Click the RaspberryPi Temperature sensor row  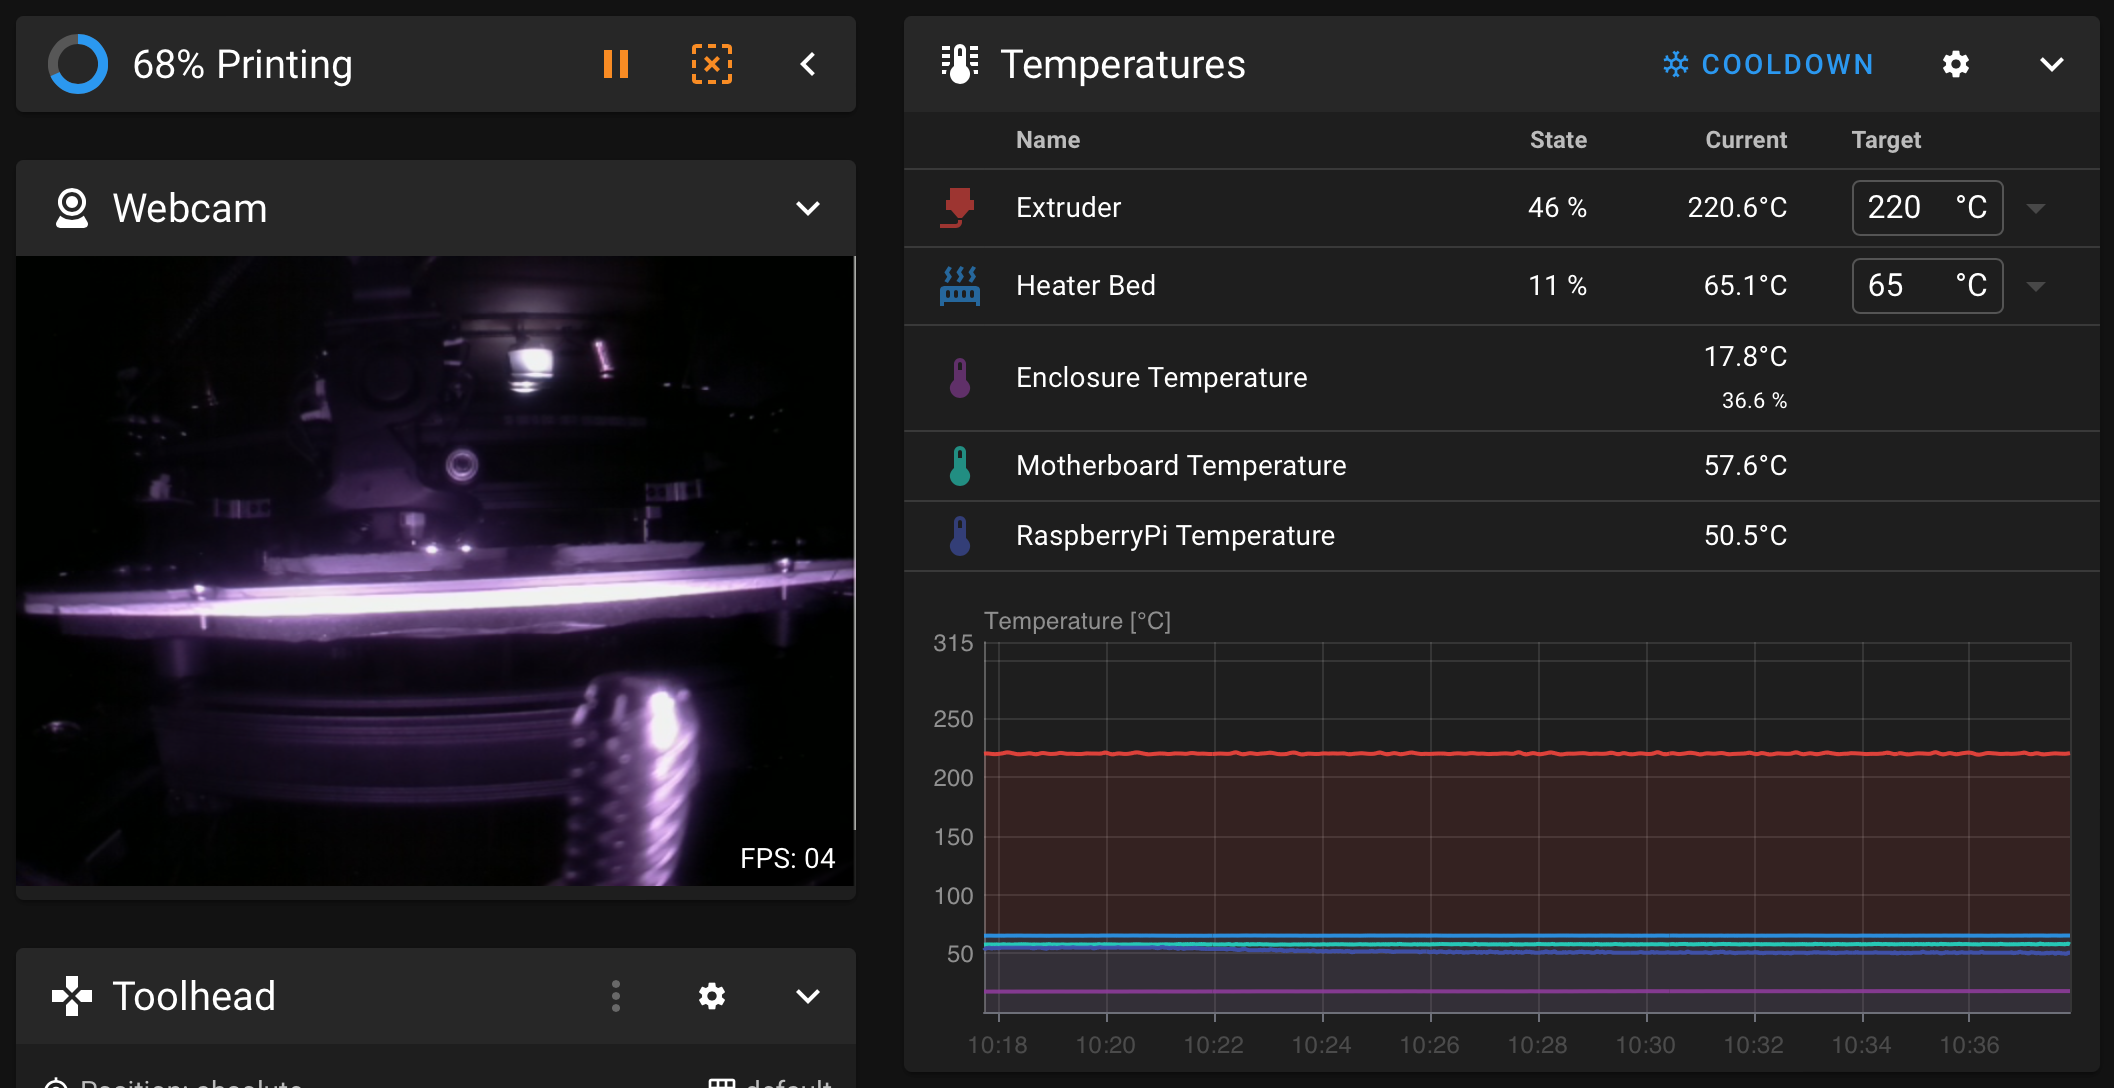[x=1174, y=536]
